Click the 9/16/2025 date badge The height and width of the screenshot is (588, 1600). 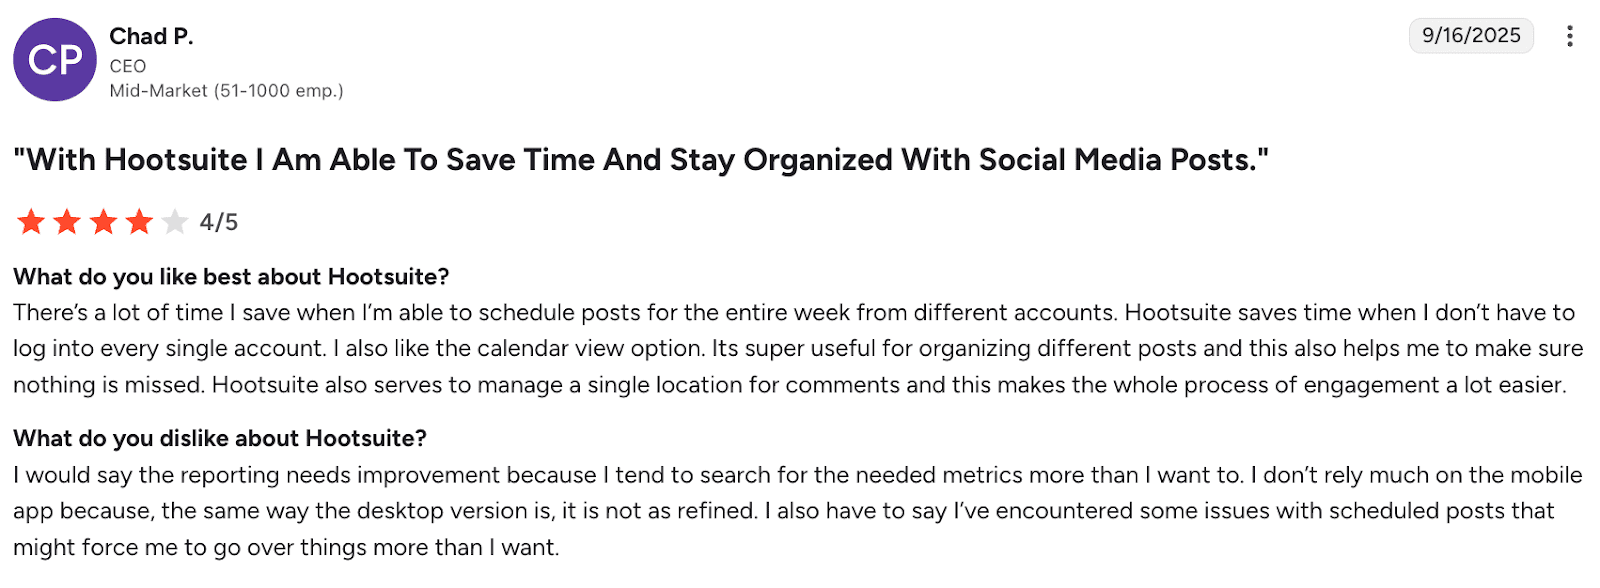(x=1470, y=36)
